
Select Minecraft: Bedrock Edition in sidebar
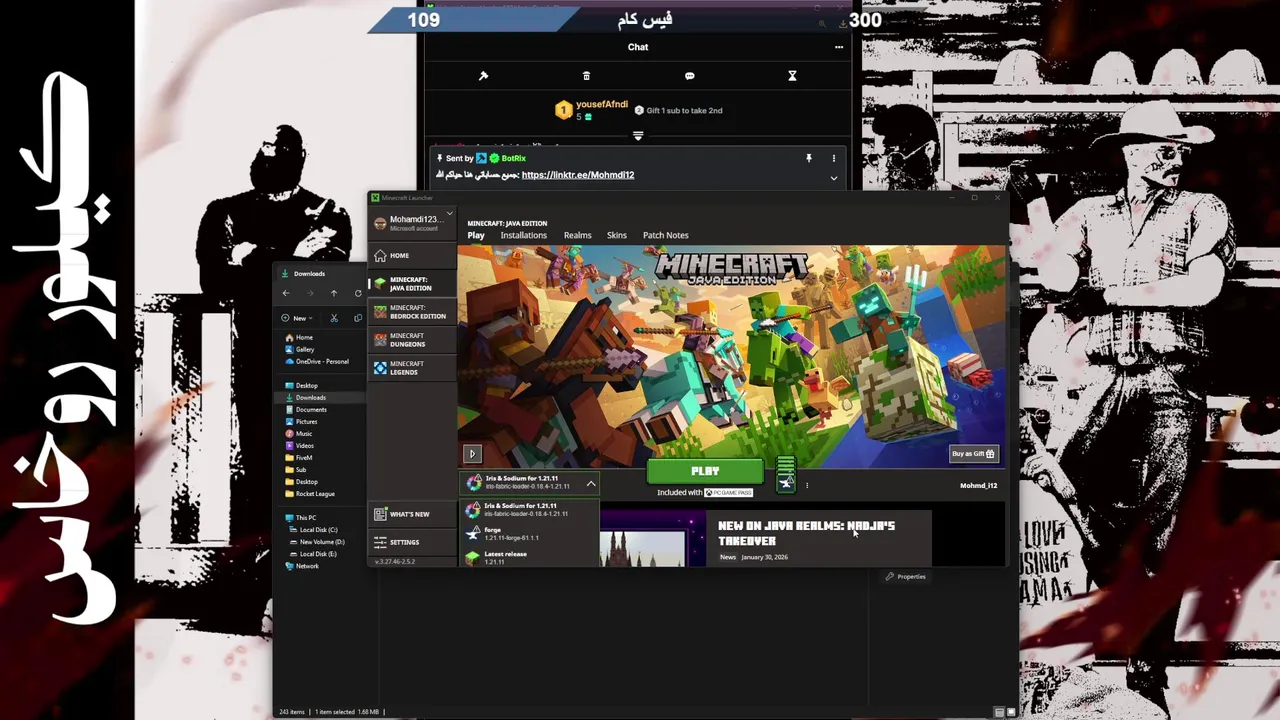[x=411, y=312]
